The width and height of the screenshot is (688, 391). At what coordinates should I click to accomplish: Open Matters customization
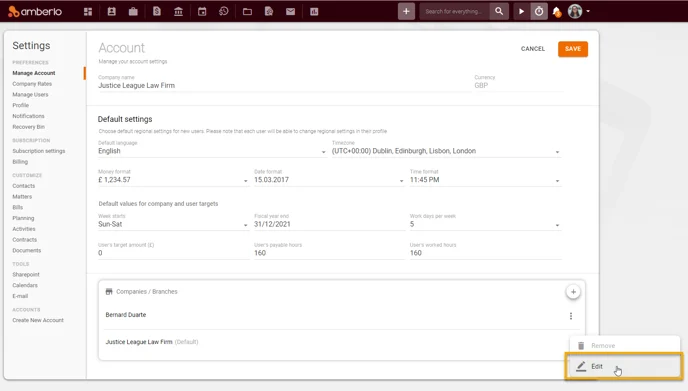pos(22,197)
